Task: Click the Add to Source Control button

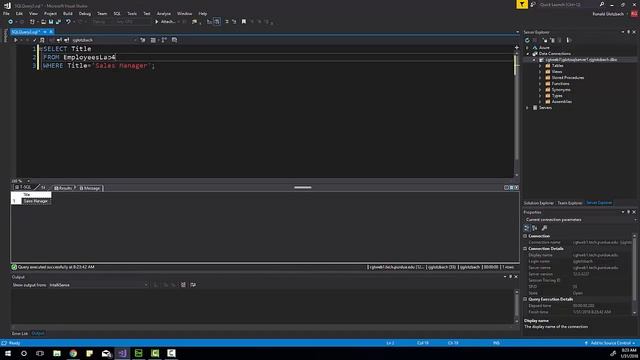Action: pos(611,343)
